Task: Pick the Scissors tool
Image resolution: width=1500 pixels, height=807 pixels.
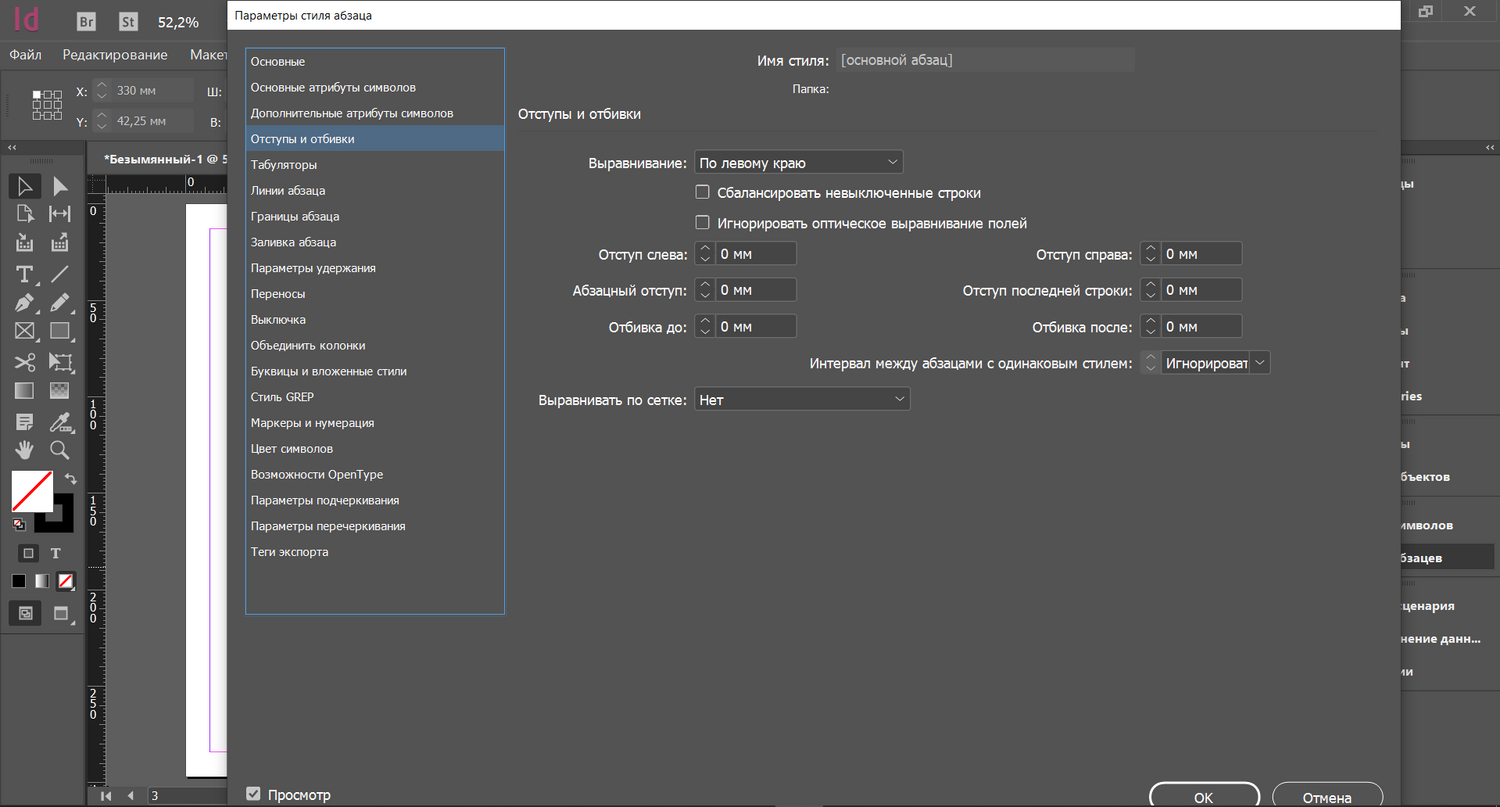Action: (25, 362)
